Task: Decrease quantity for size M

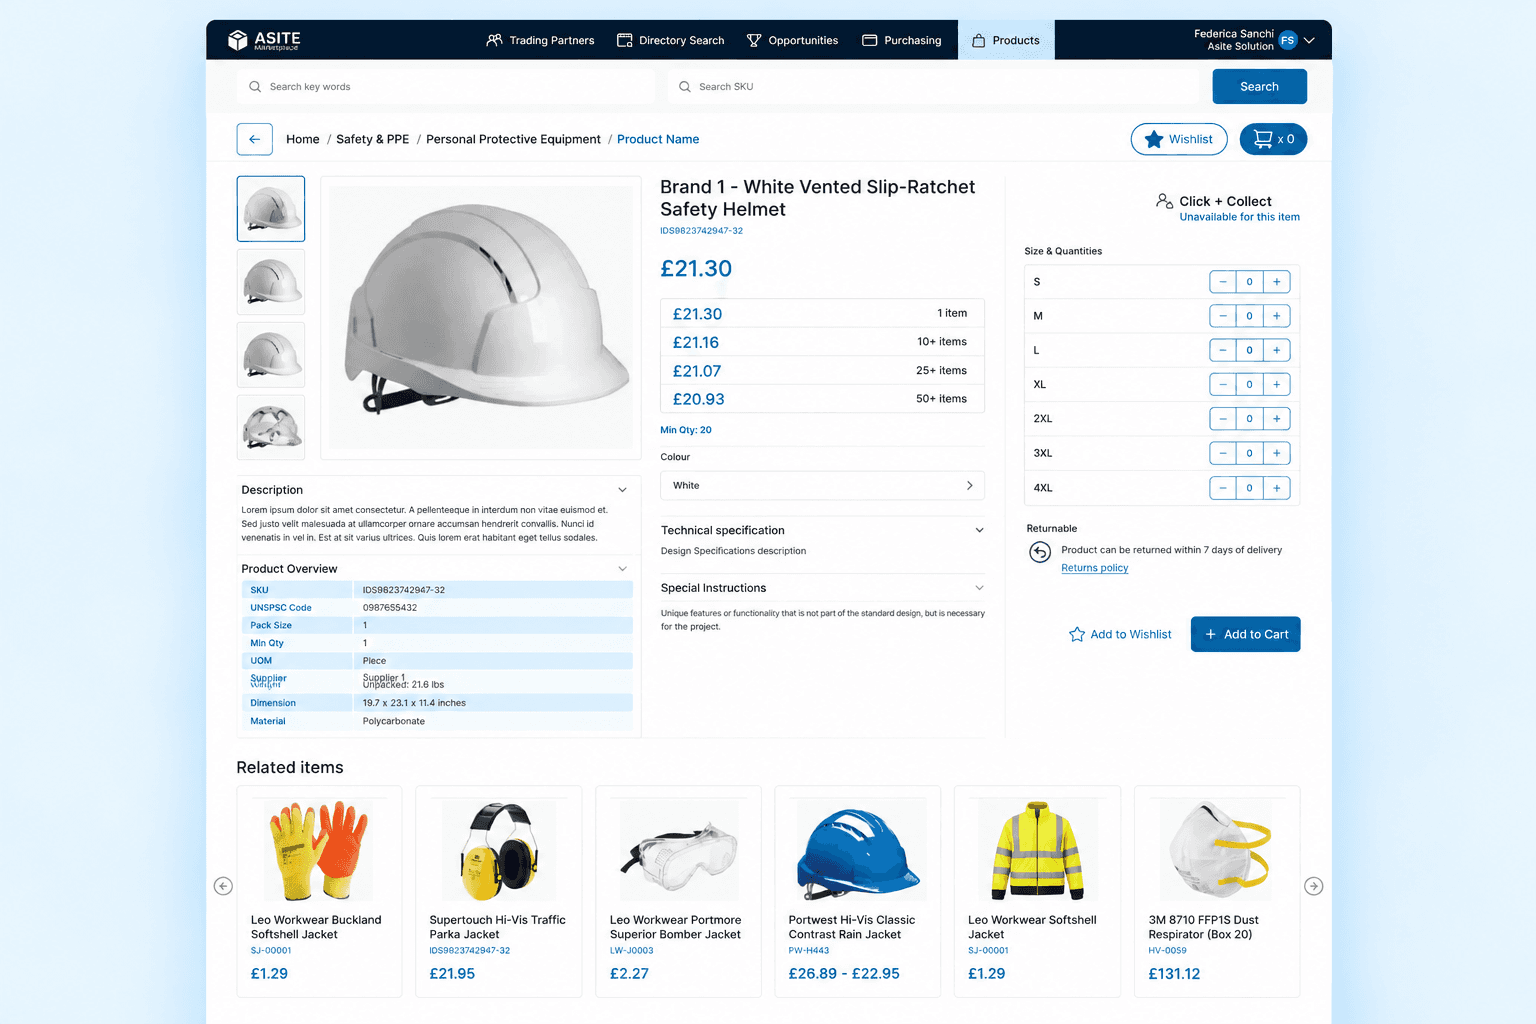Action: pyautogui.click(x=1222, y=316)
